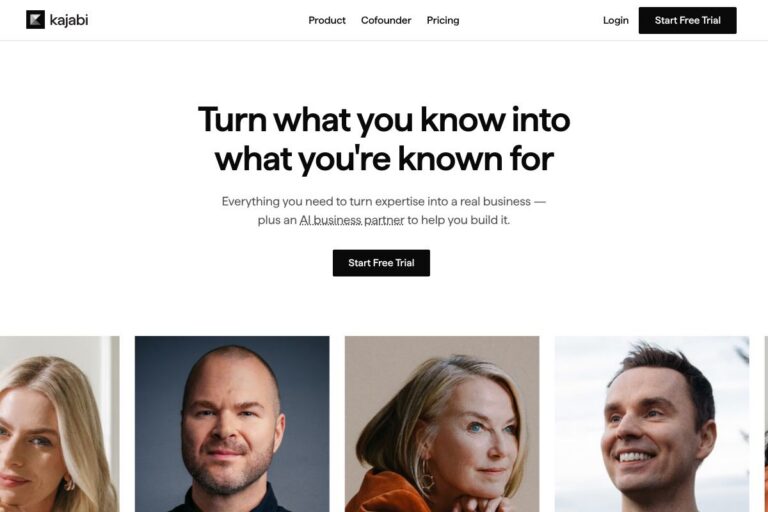Go to the Pricing page

[x=443, y=20]
